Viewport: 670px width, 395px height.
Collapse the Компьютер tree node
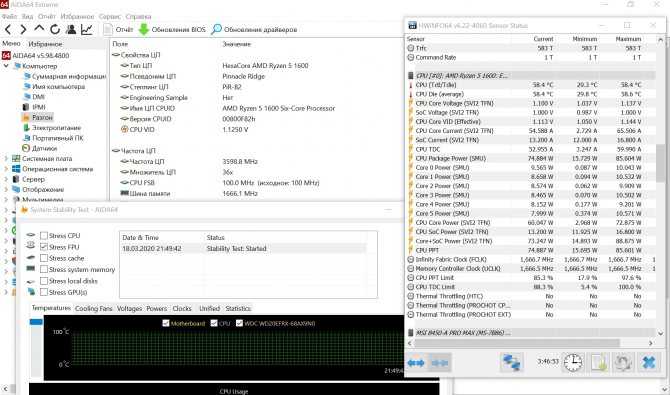click(x=6, y=66)
